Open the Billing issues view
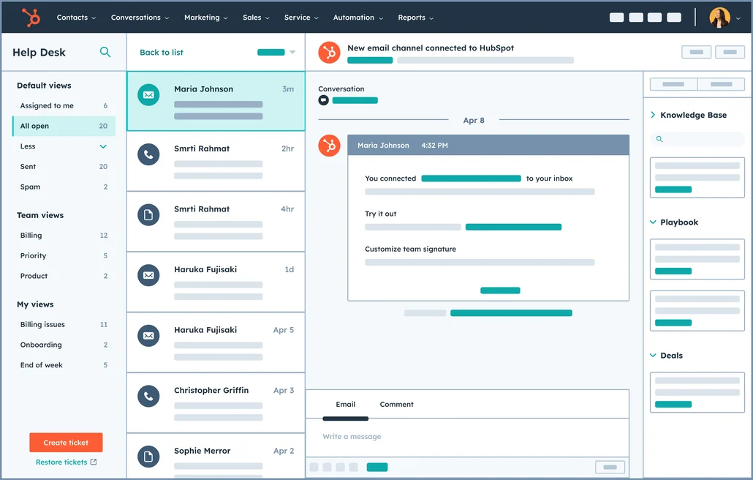 [64, 324]
